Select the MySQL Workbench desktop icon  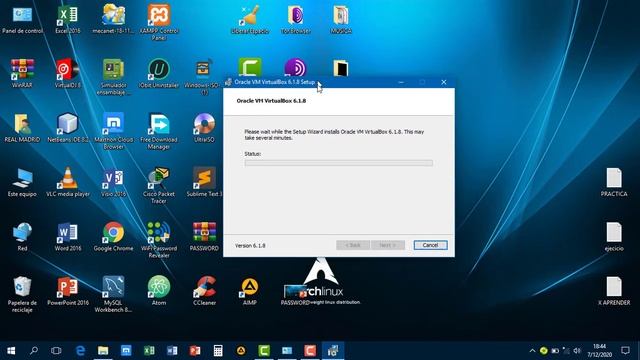[x=113, y=294]
